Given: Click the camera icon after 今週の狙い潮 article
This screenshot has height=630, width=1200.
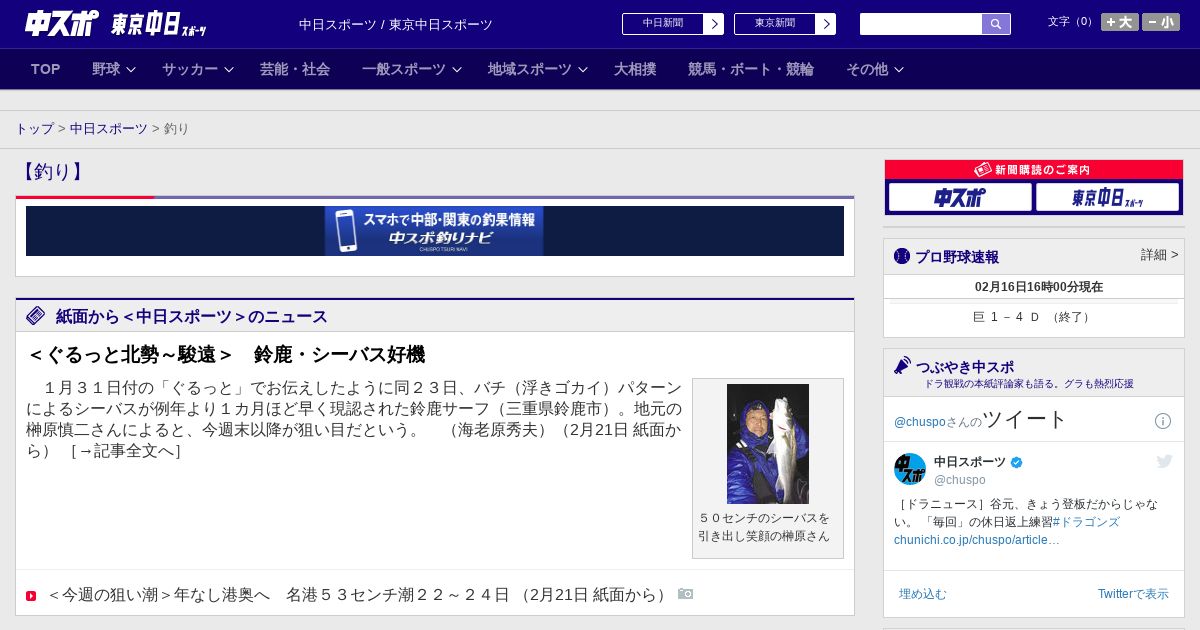Looking at the screenshot, I should [685, 594].
